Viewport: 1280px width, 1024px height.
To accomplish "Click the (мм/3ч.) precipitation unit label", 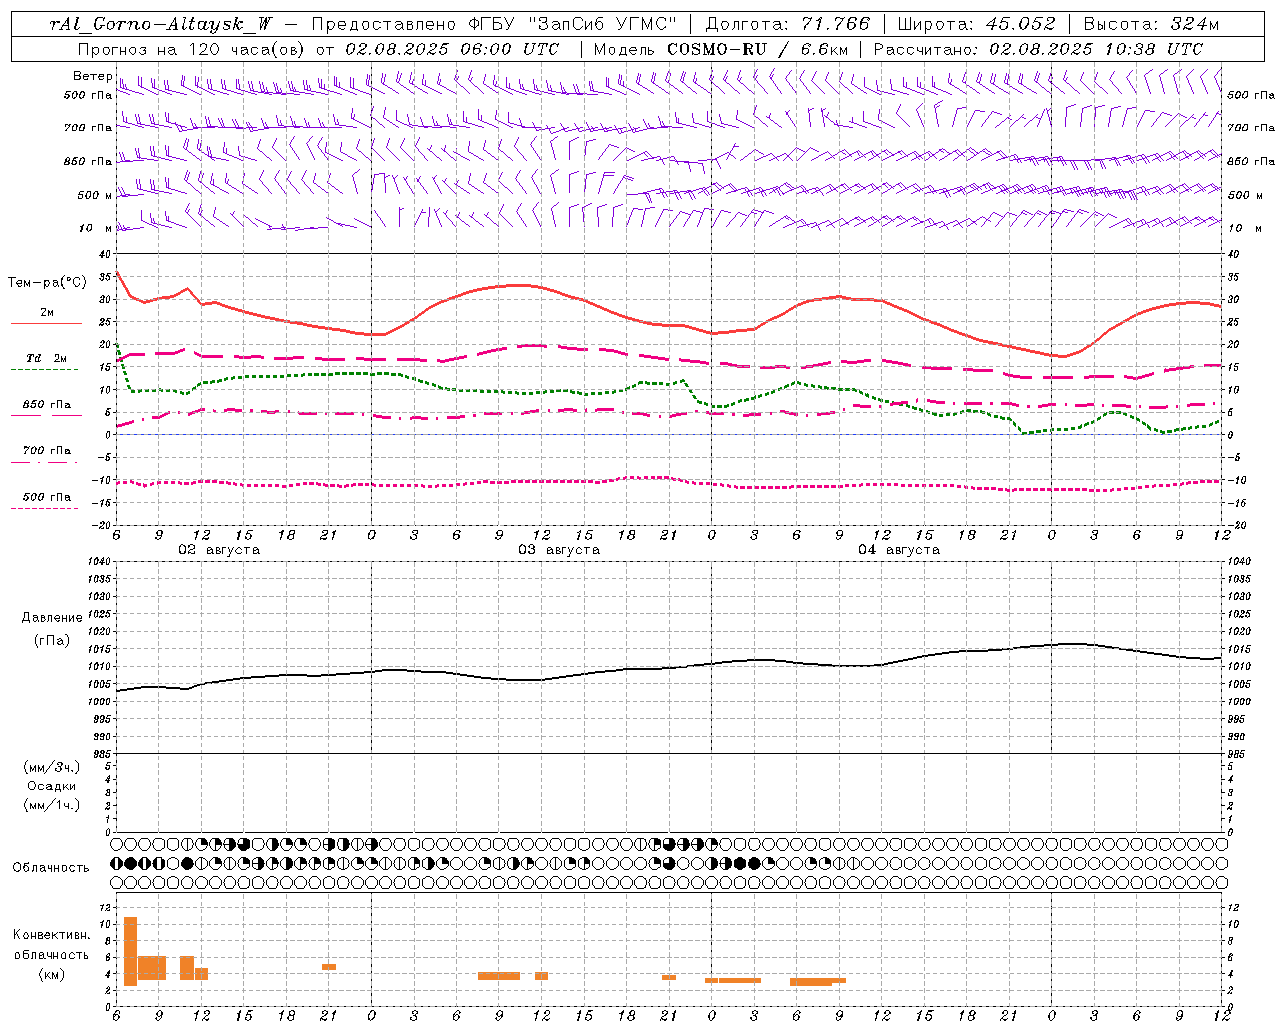I will click(x=52, y=767).
